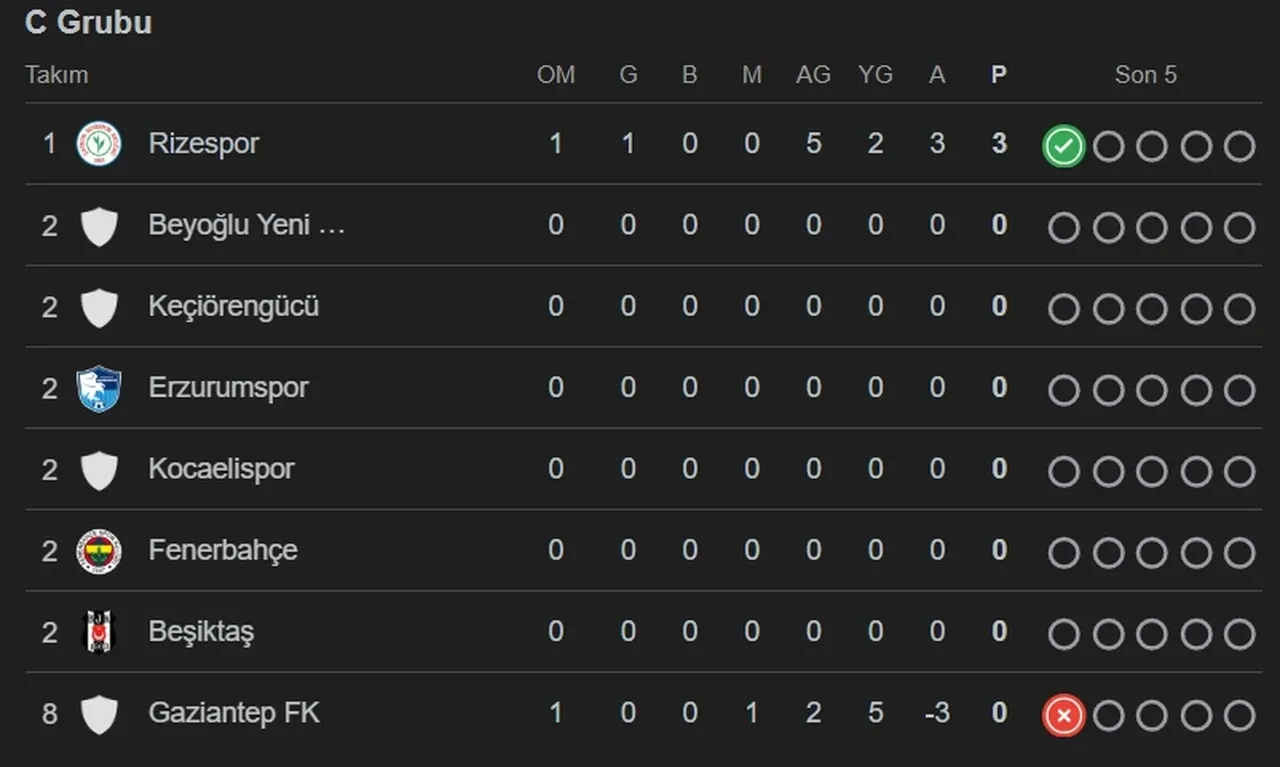Click the Erzurumspor team logo
1280x767 pixels.
(x=99, y=388)
